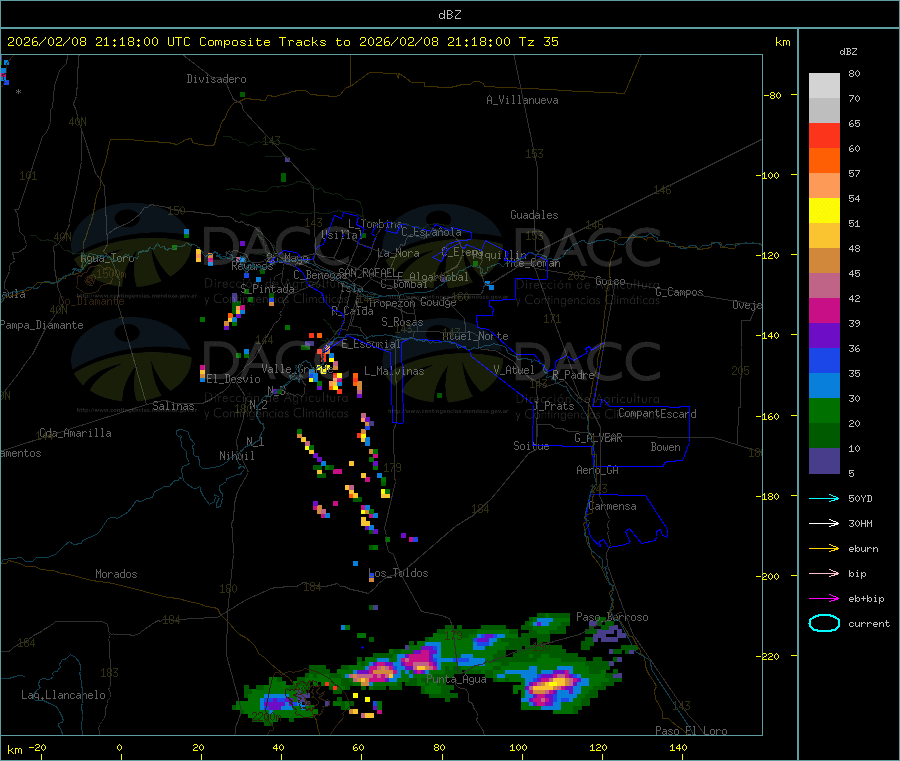Click the L_Malvinas place label
This screenshot has width=900, height=761.
(394, 371)
